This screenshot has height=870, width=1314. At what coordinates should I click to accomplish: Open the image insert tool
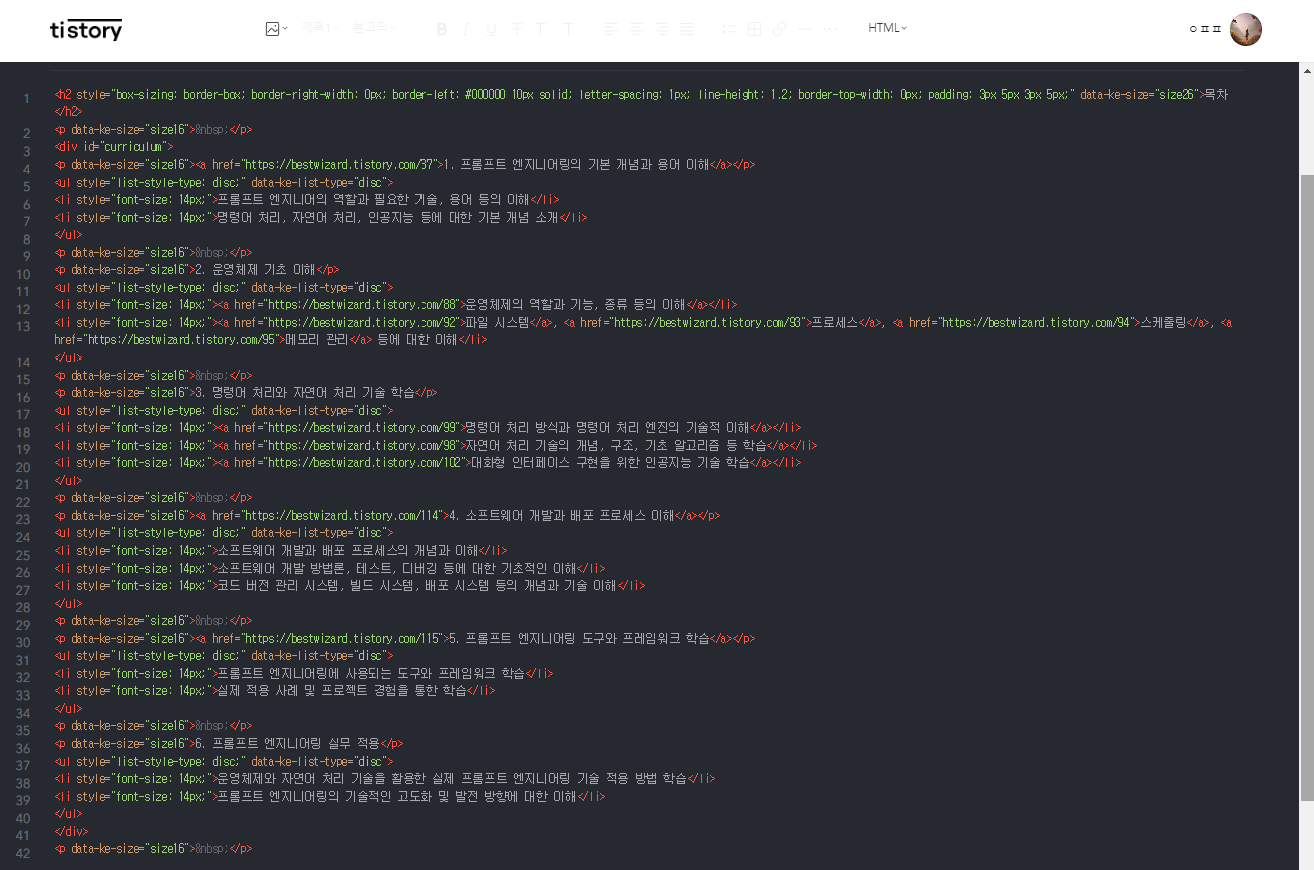[x=272, y=28]
